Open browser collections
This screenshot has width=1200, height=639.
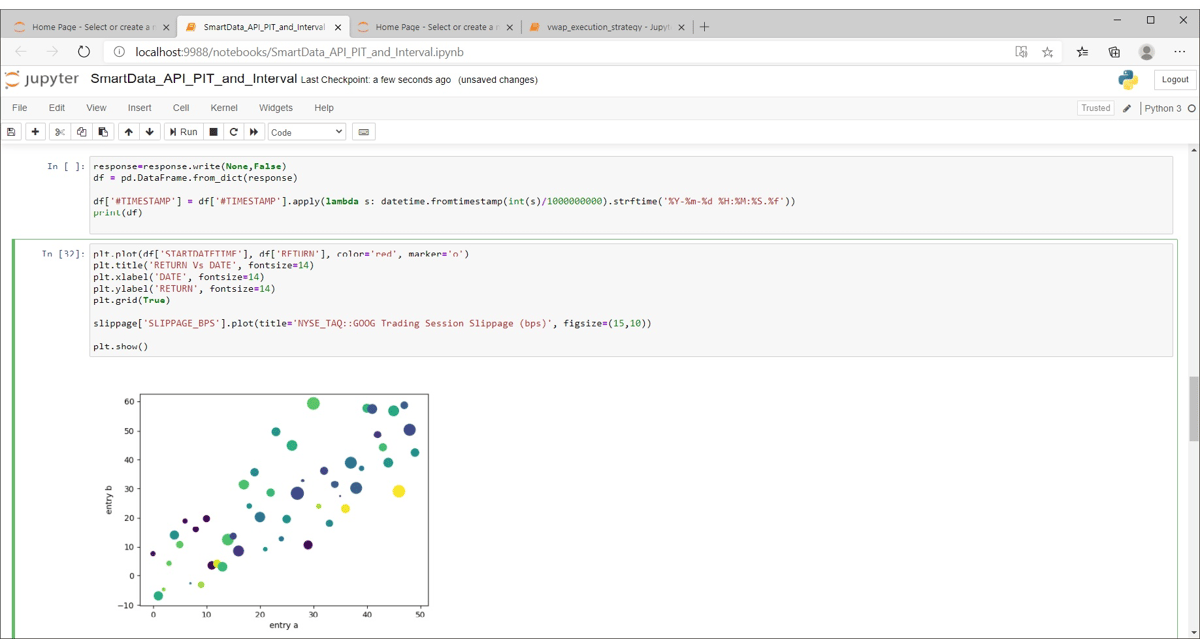pyautogui.click(x=1114, y=52)
